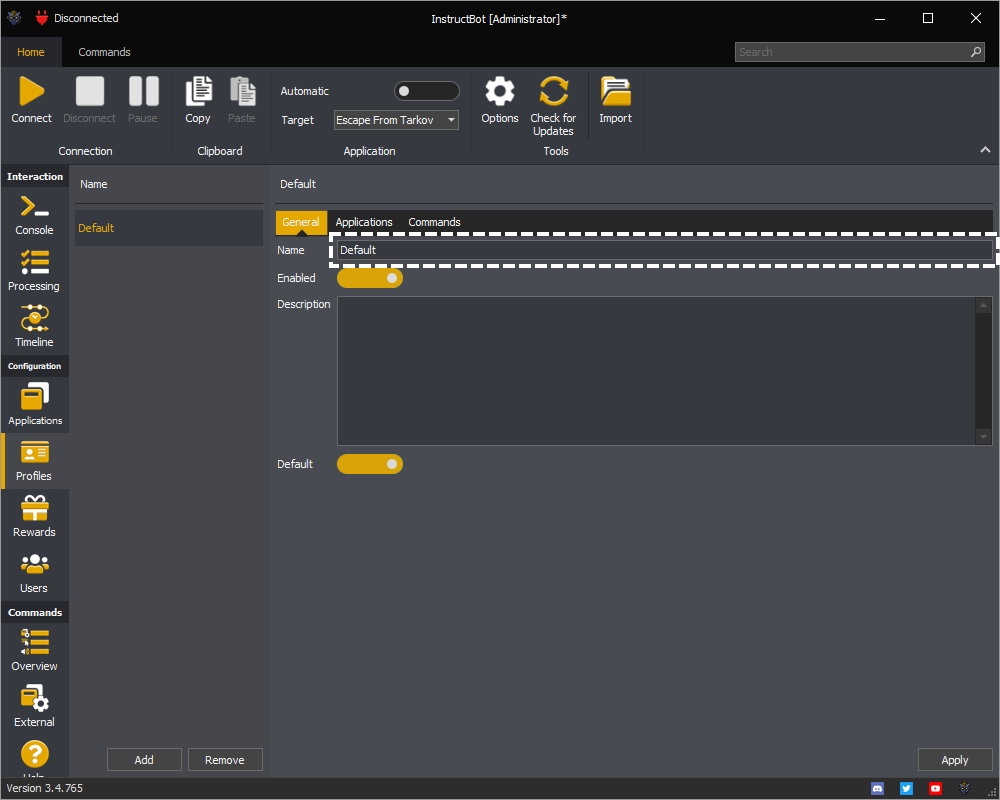Click Check for Updates icon
Viewport: 1000px width, 800px height.
pyautogui.click(x=553, y=91)
